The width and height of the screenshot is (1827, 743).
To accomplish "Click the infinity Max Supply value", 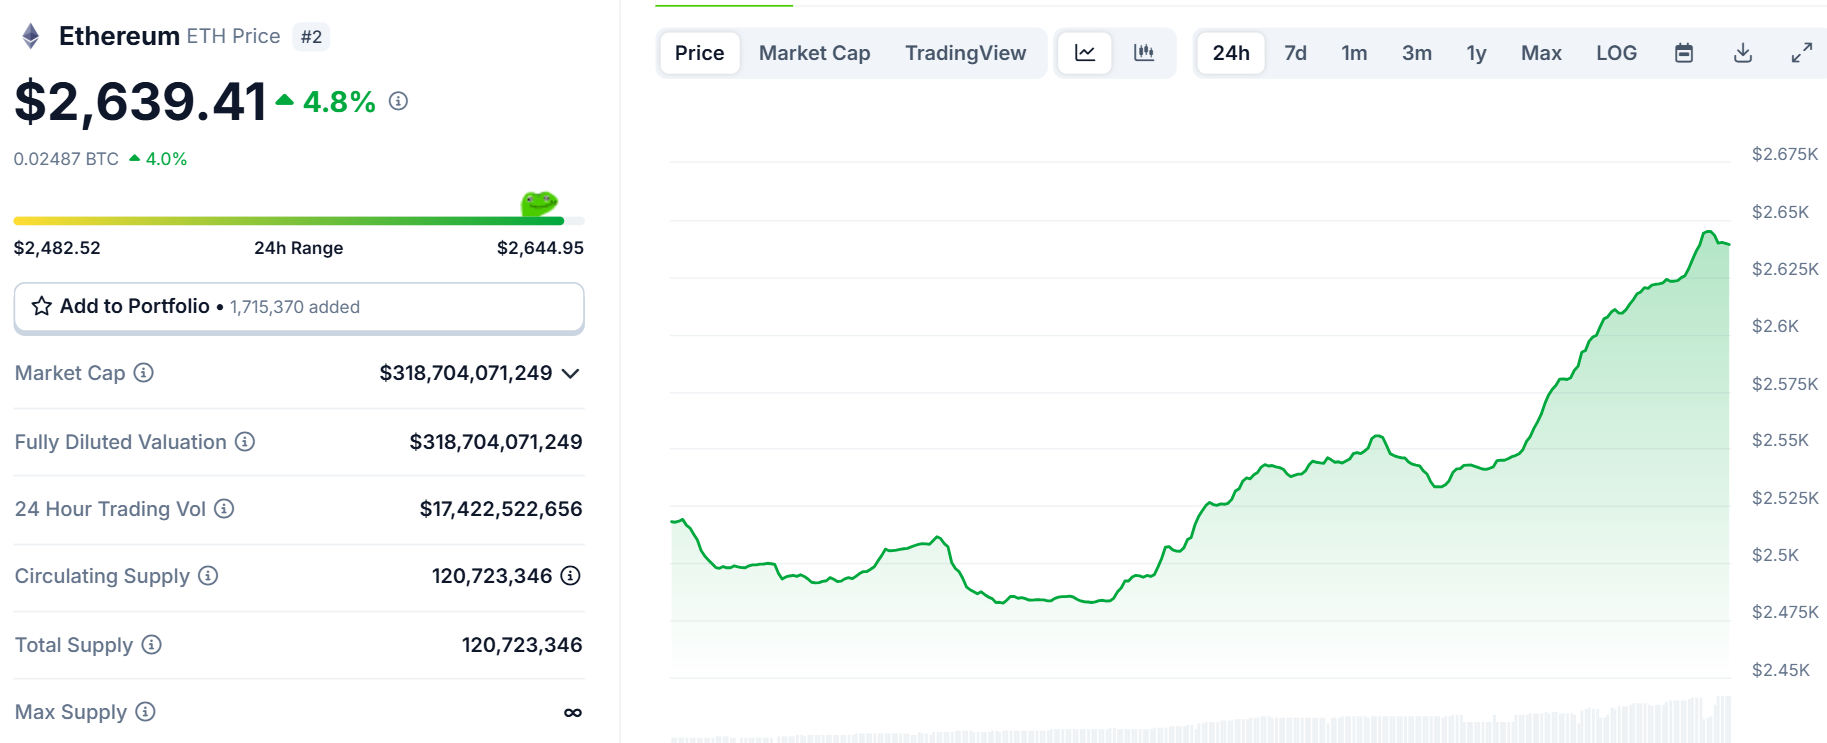I will click(573, 712).
